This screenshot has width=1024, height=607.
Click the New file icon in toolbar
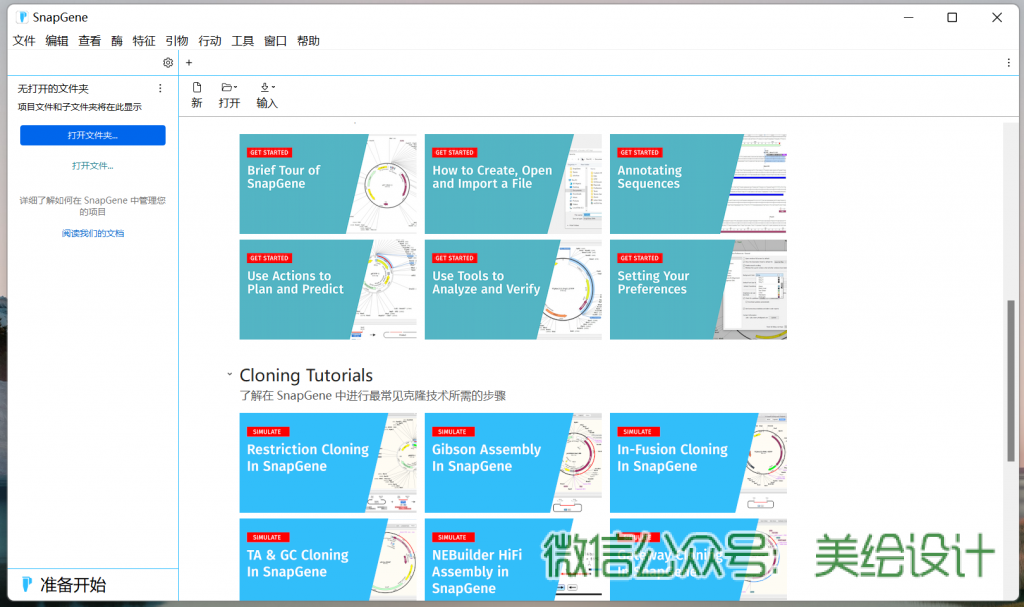[197, 88]
